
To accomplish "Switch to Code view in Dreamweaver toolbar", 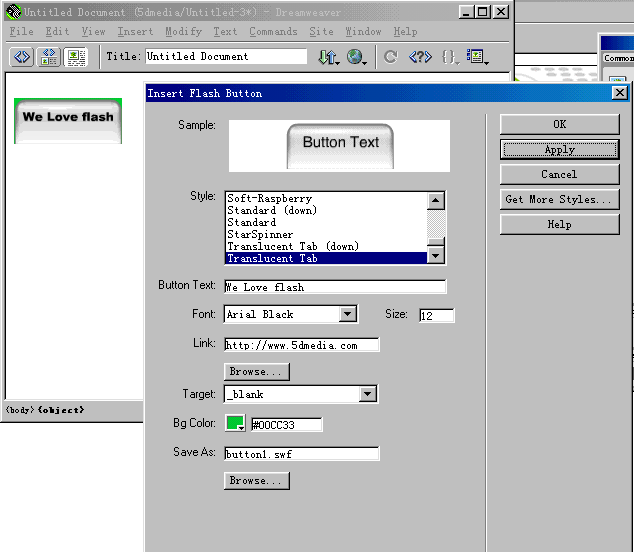I will [x=22, y=57].
